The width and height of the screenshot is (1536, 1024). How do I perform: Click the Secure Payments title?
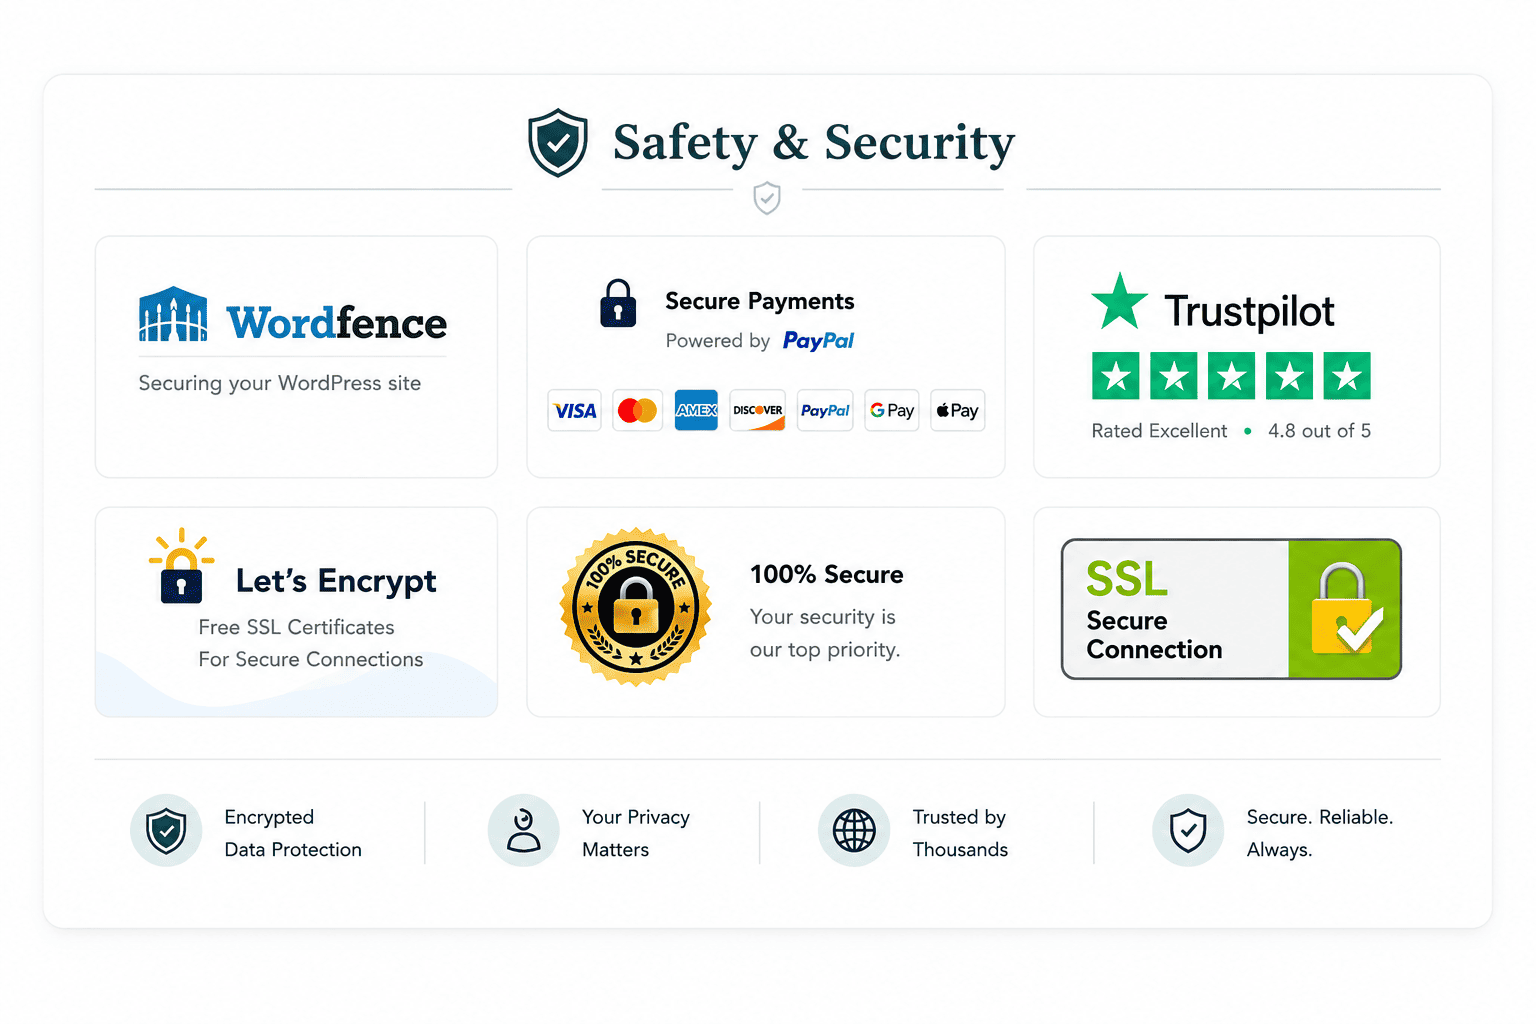760,301
